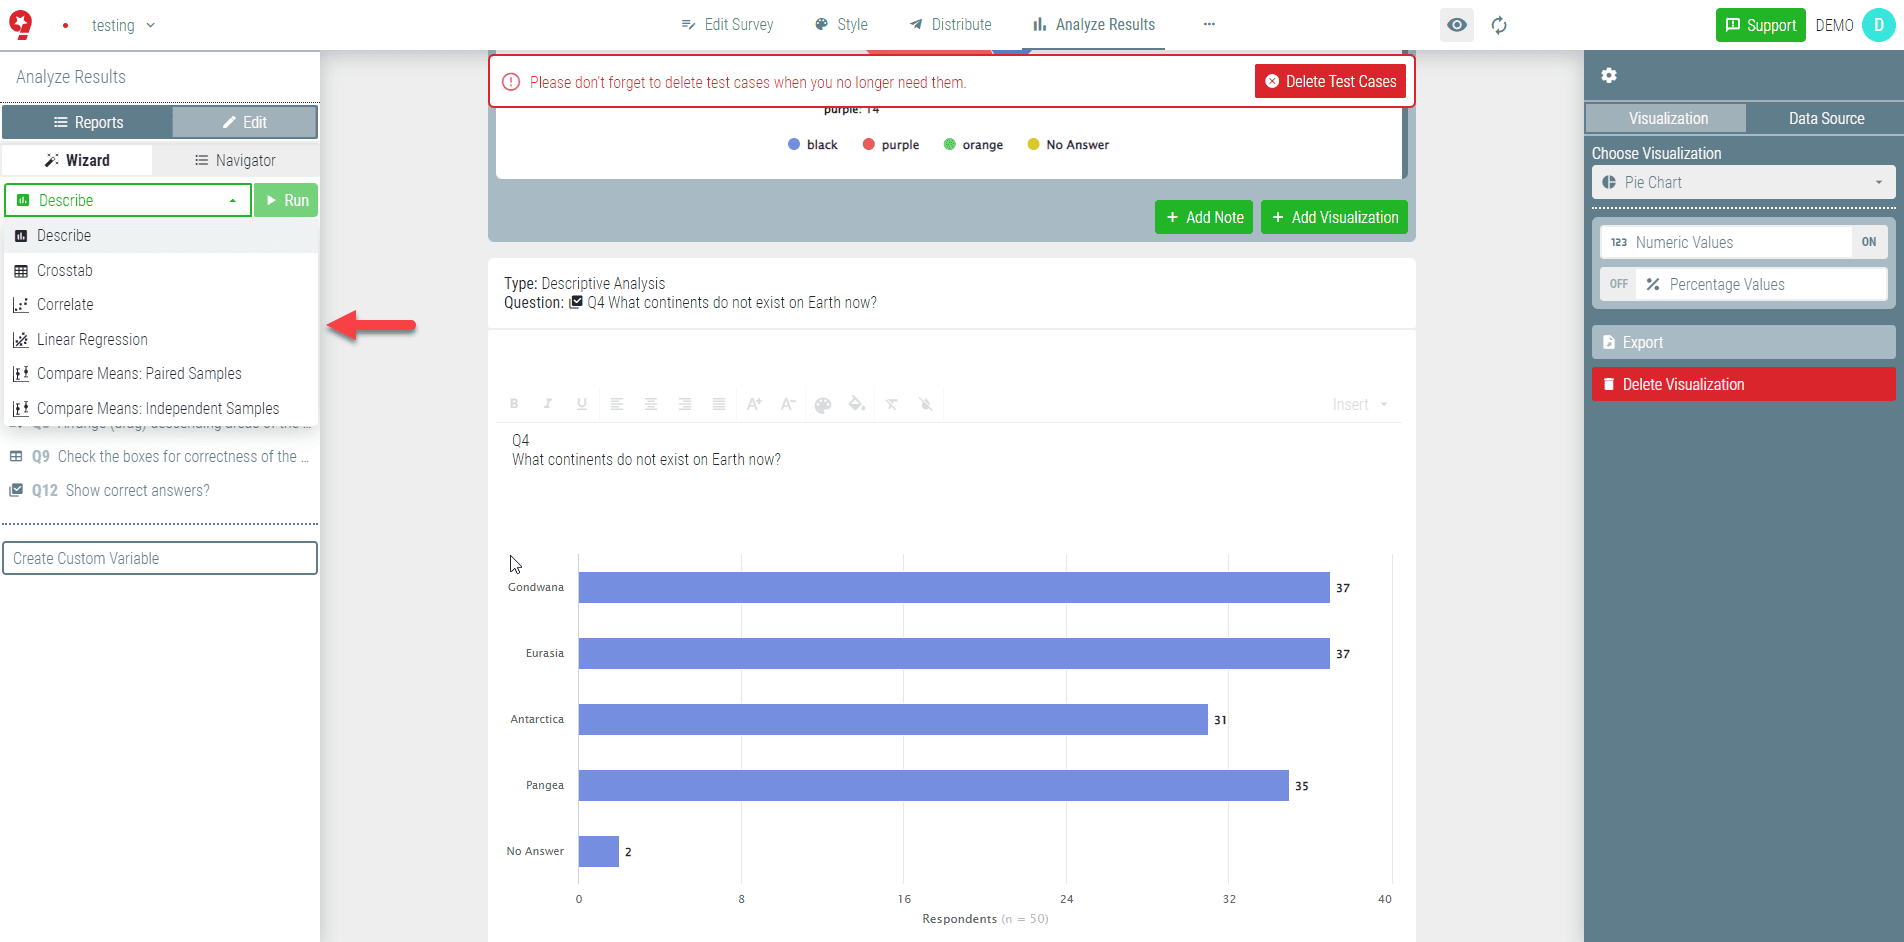Select the Bold formatting icon
The image size is (1904, 942).
point(514,403)
